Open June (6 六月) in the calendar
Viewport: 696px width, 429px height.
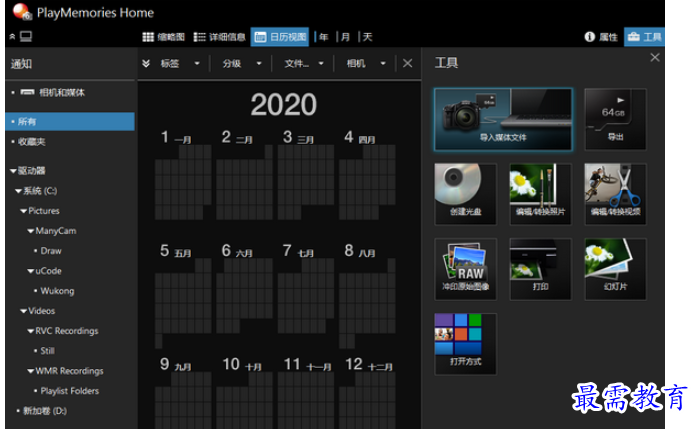click(x=245, y=289)
